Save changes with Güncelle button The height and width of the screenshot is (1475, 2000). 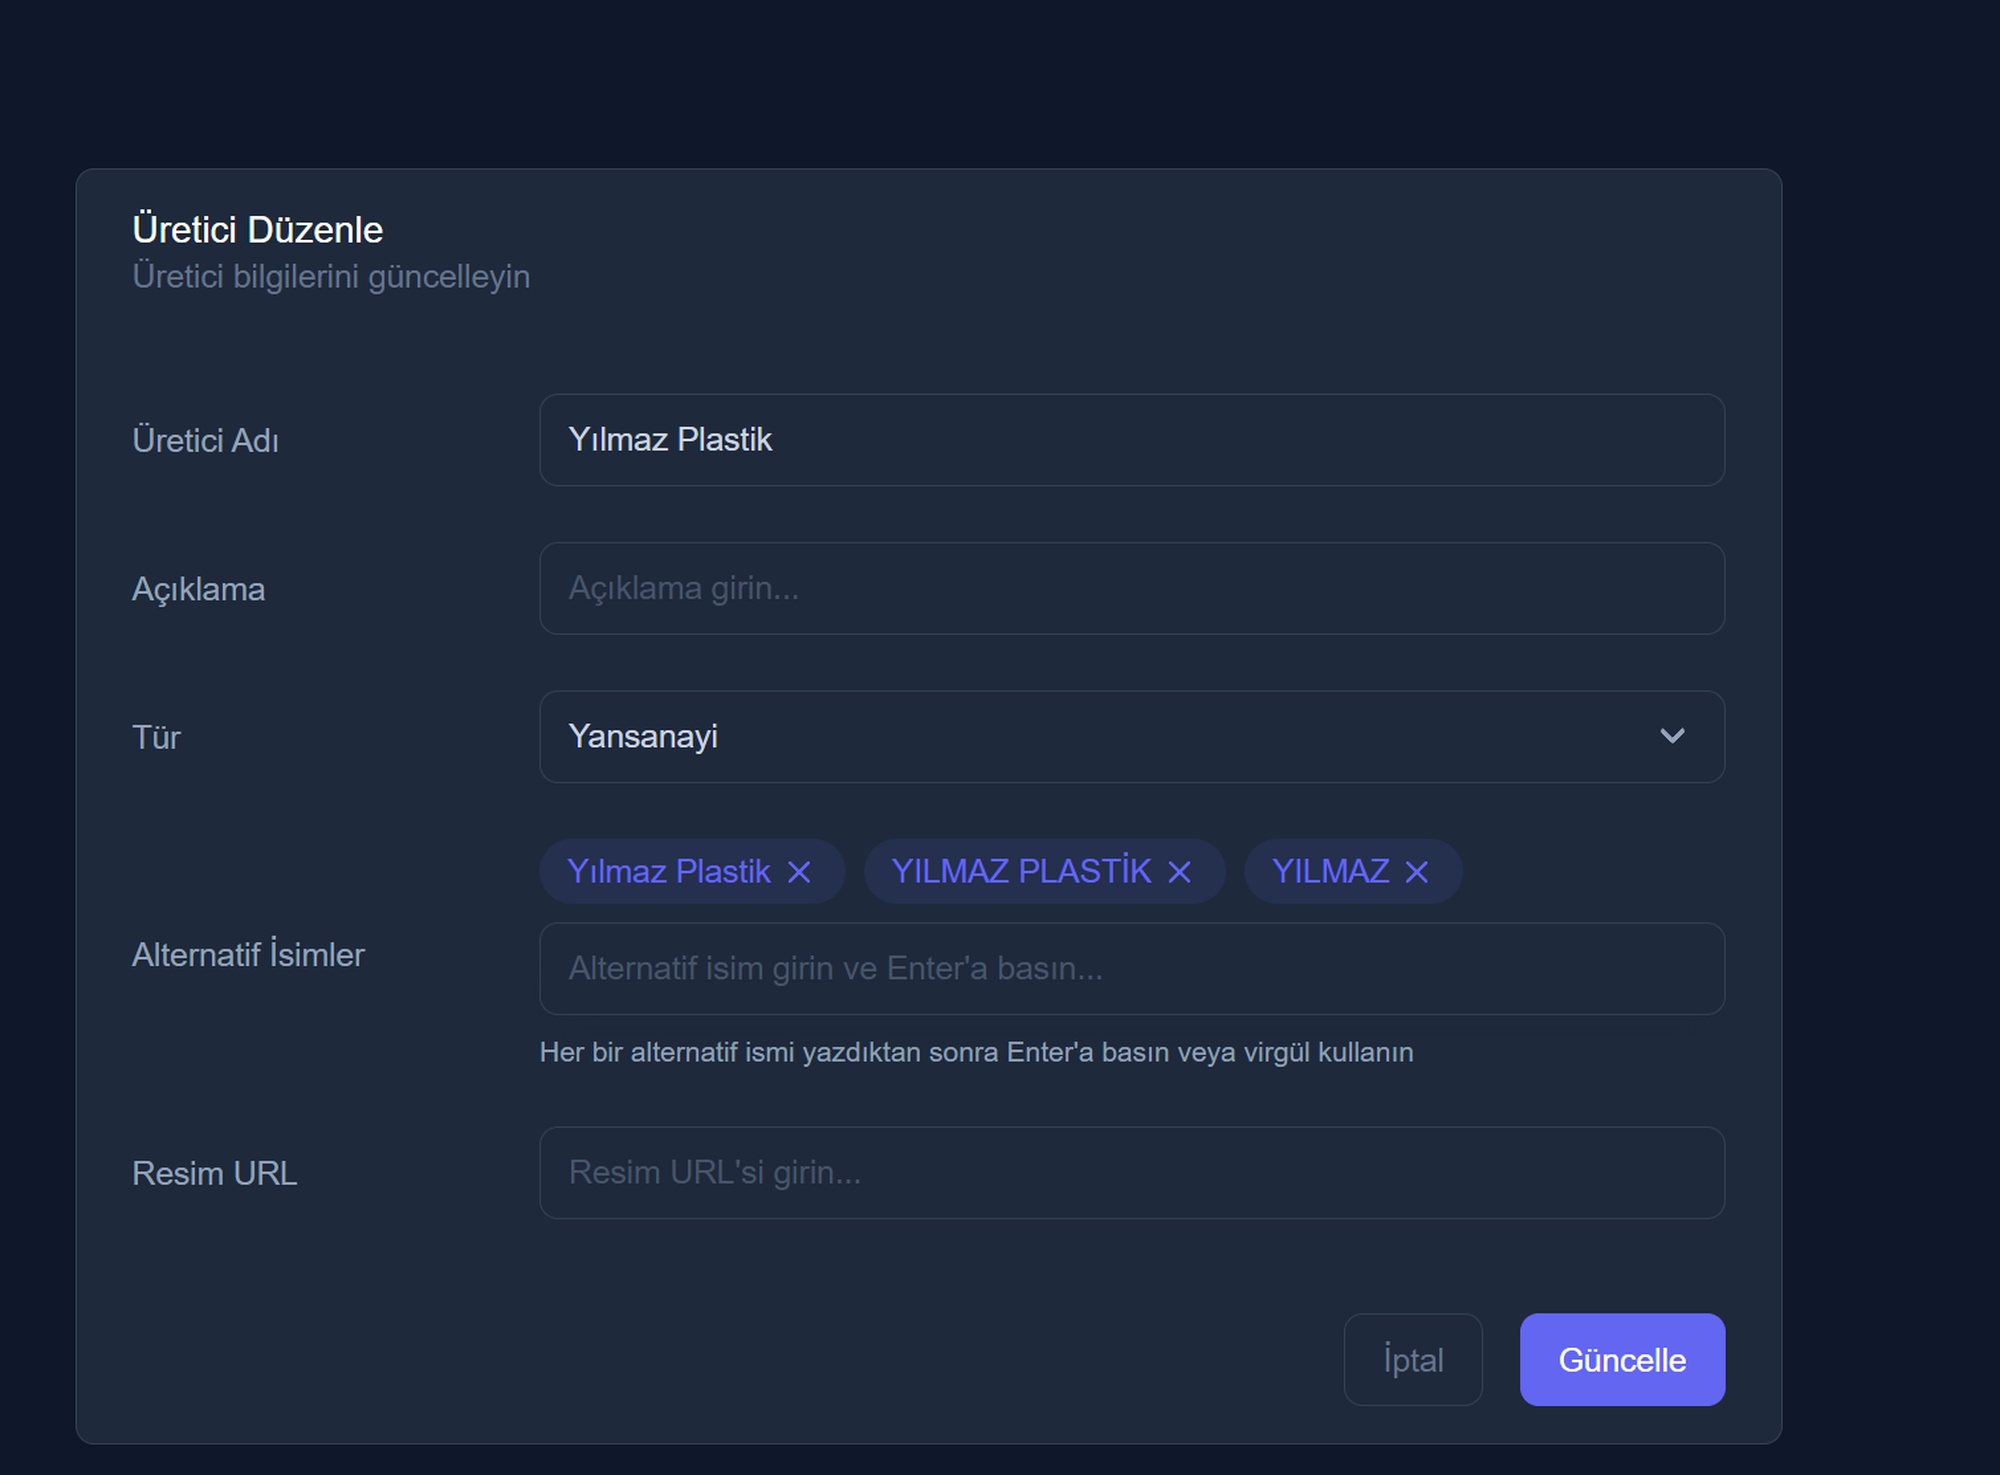[x=1622, y=1359]
